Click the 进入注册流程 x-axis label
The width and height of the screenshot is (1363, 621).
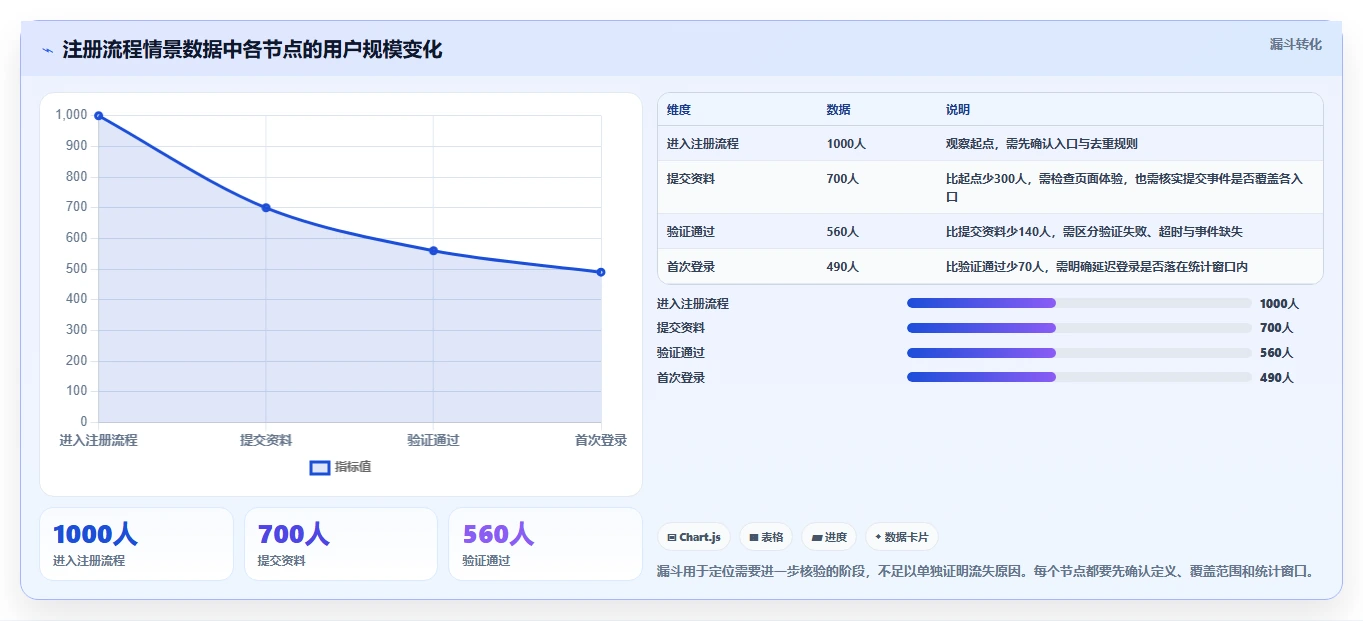[x=98, y=440]
